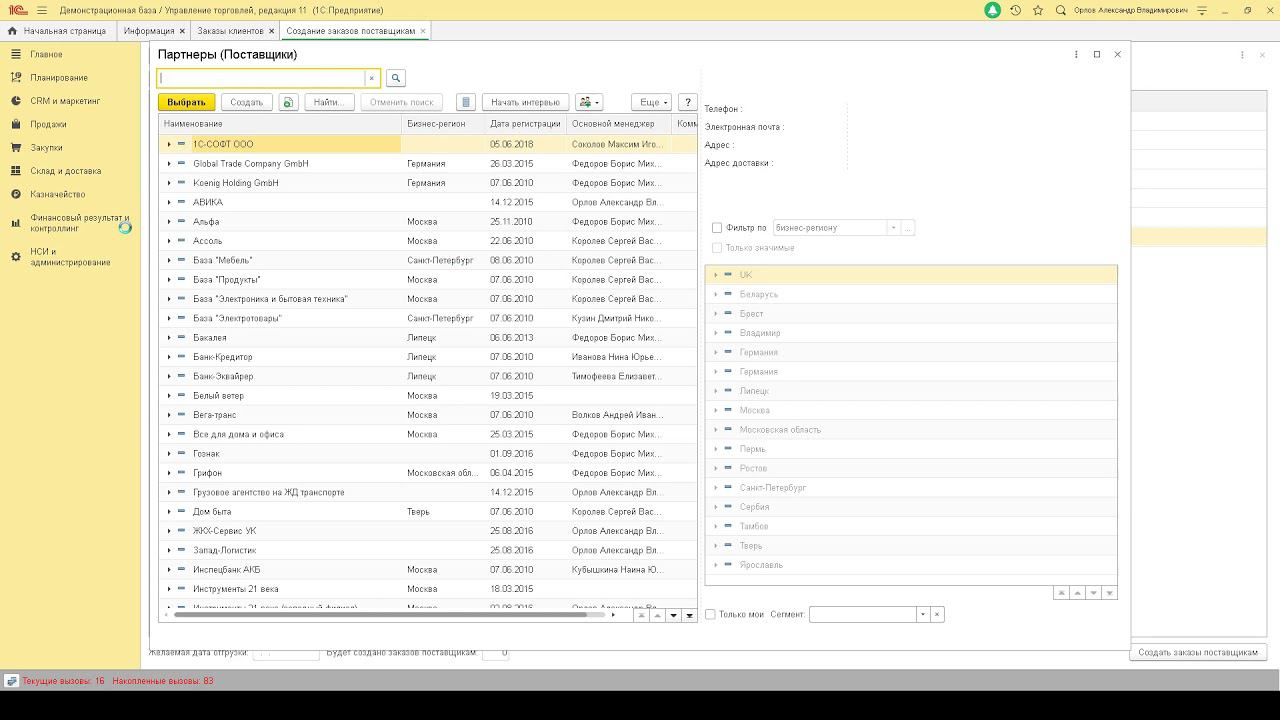The height and width of the screenshot is (720, 1280).
Task: Clear the Сегмент field with its x
Action: [937, 614]
